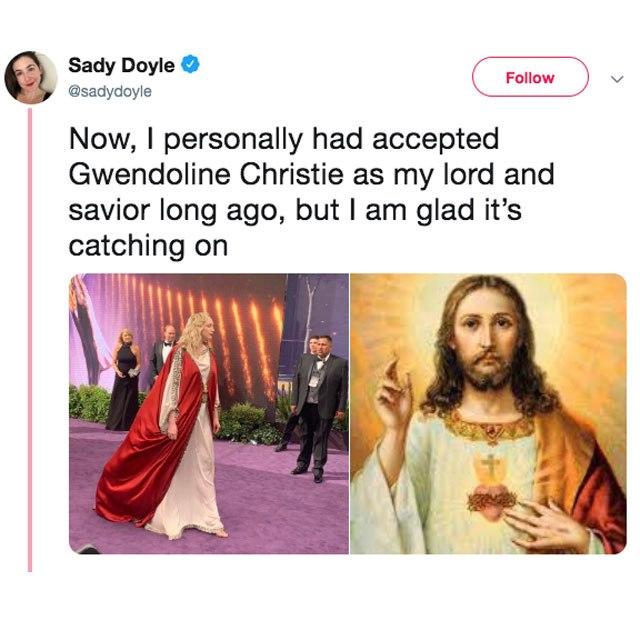Click the sacred heart in the painting
The height and width of the screenshot is (640, 640).
tap(492, 492)
